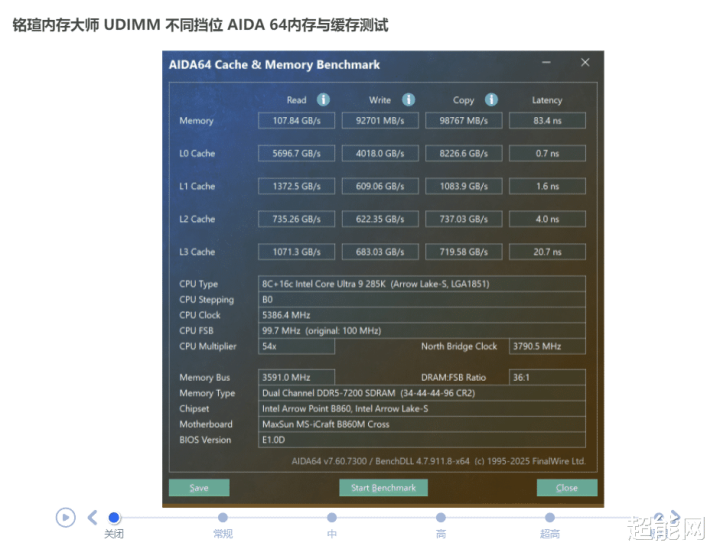Go to previous slide with left arrow

coord(92,518)
